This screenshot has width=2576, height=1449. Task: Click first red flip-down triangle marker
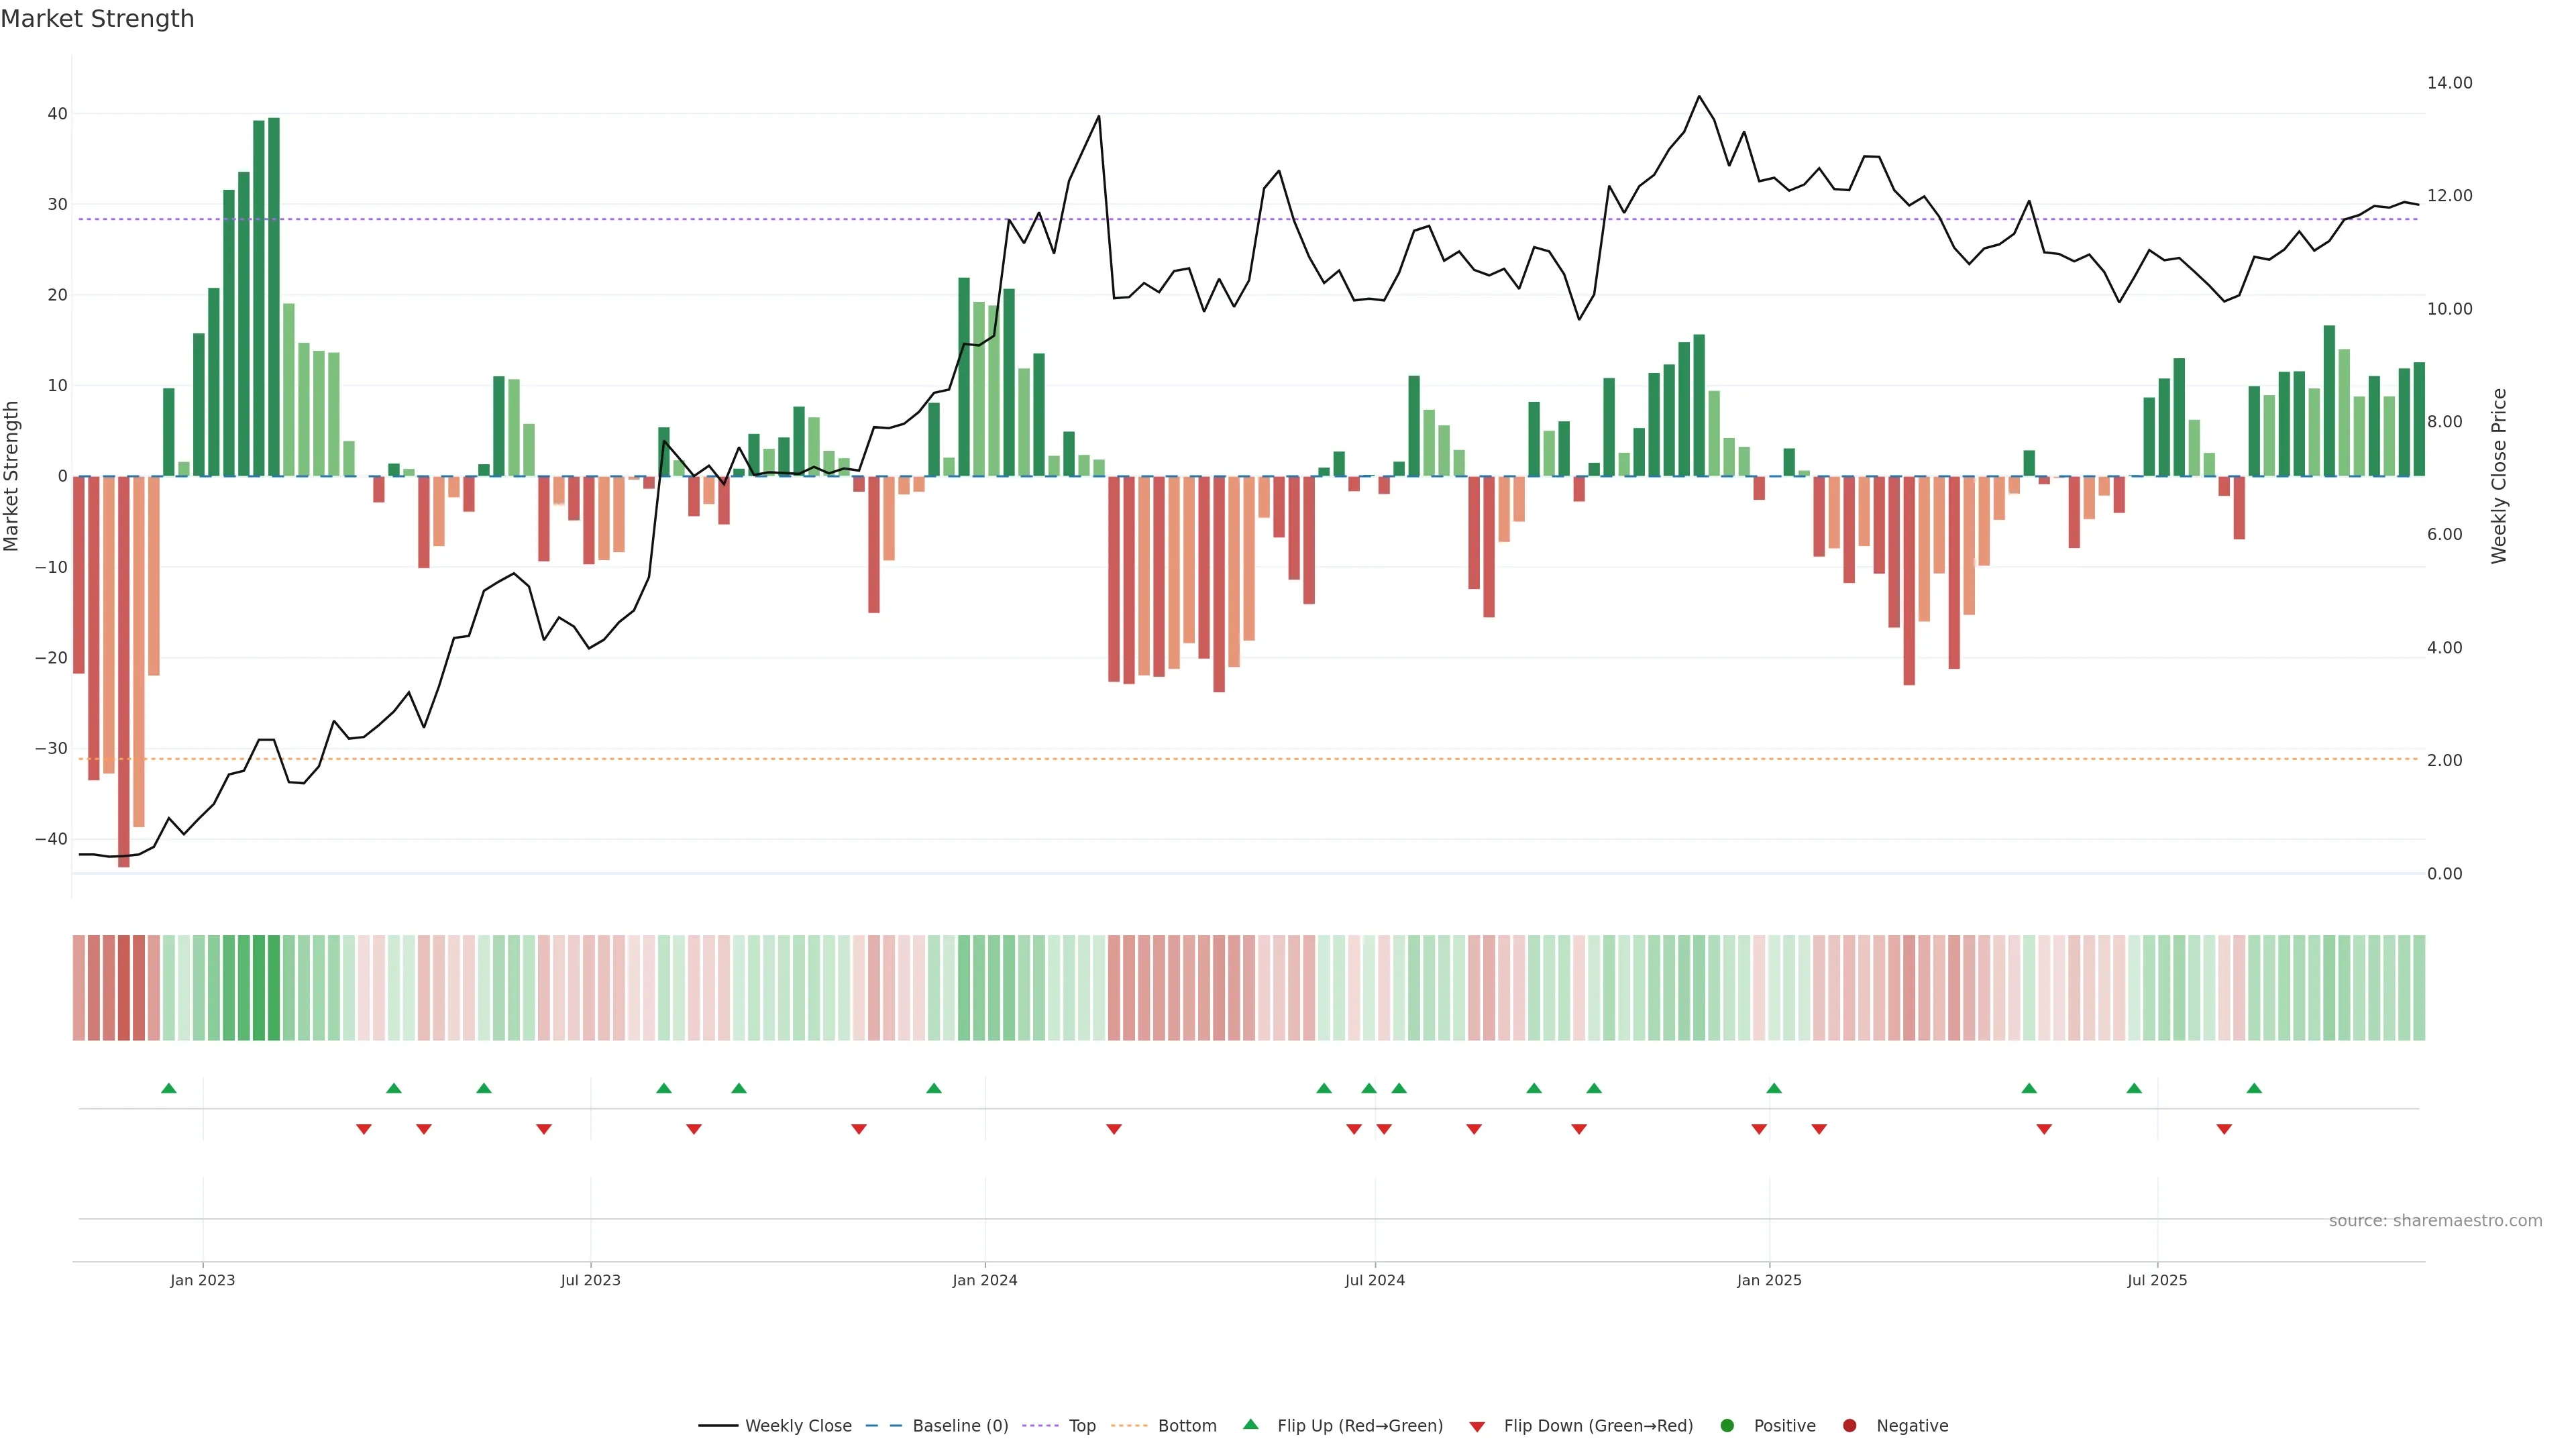tap(364, 1129)
